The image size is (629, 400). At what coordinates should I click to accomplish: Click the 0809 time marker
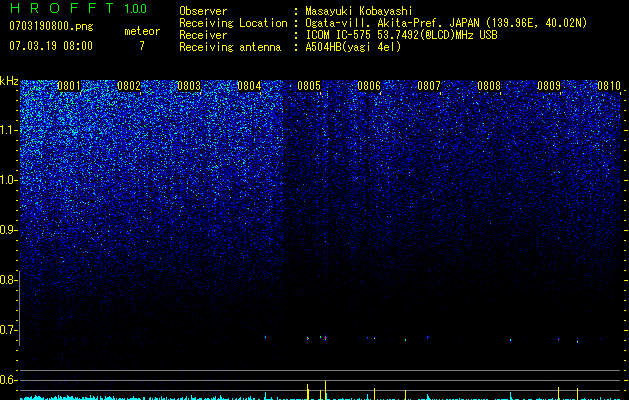coord(549,86)
